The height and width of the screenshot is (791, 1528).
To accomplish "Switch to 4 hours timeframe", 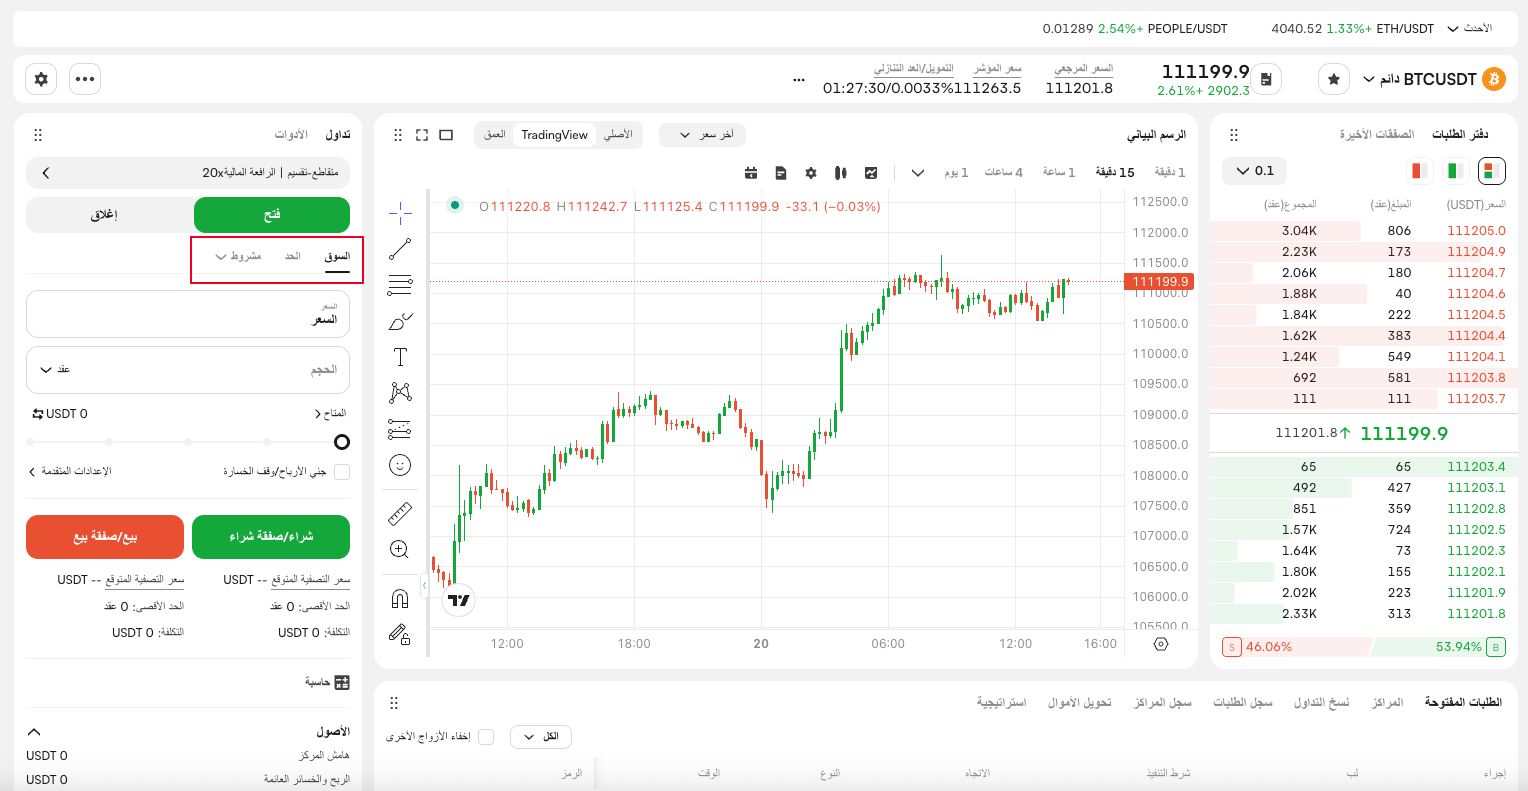I will pyautogui.click(x=1003, y=172).
